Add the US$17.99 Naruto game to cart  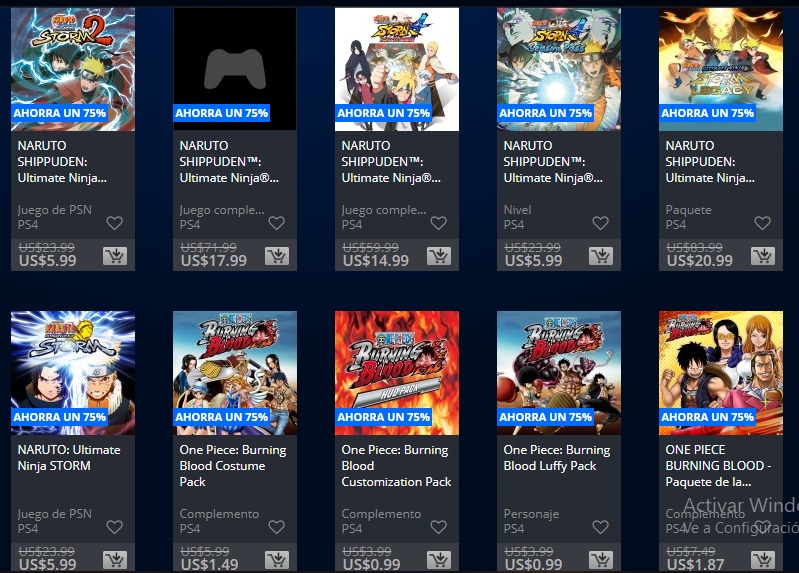point(277,256)
